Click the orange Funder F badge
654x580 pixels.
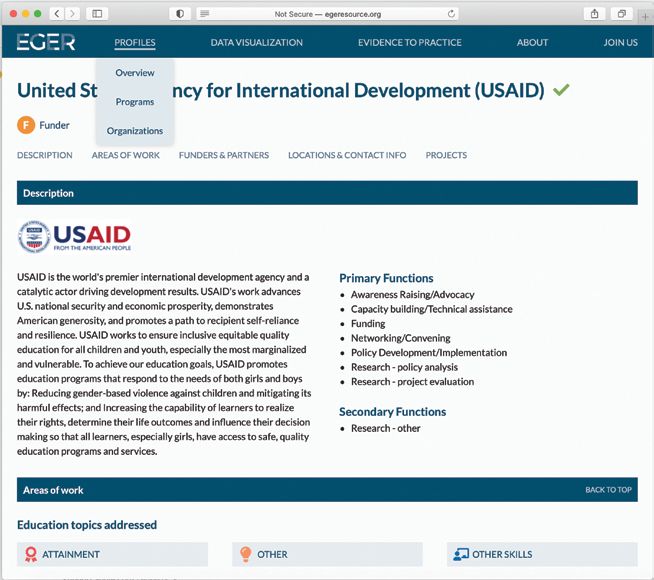click(x=26, y=125)
